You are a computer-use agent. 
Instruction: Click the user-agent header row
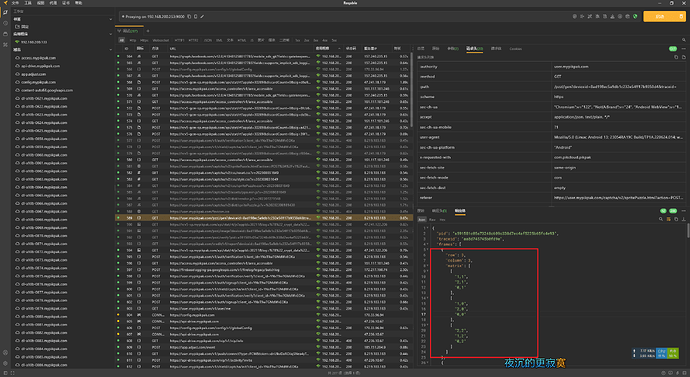pos(551,137)
